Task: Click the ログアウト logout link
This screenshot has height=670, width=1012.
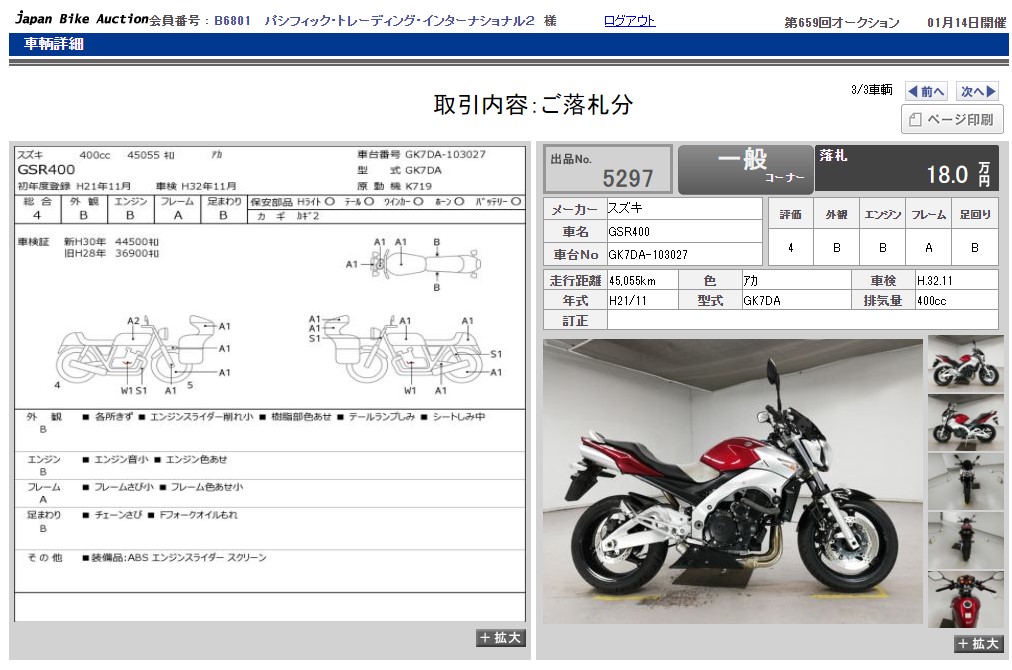Action: click(629, 21)
